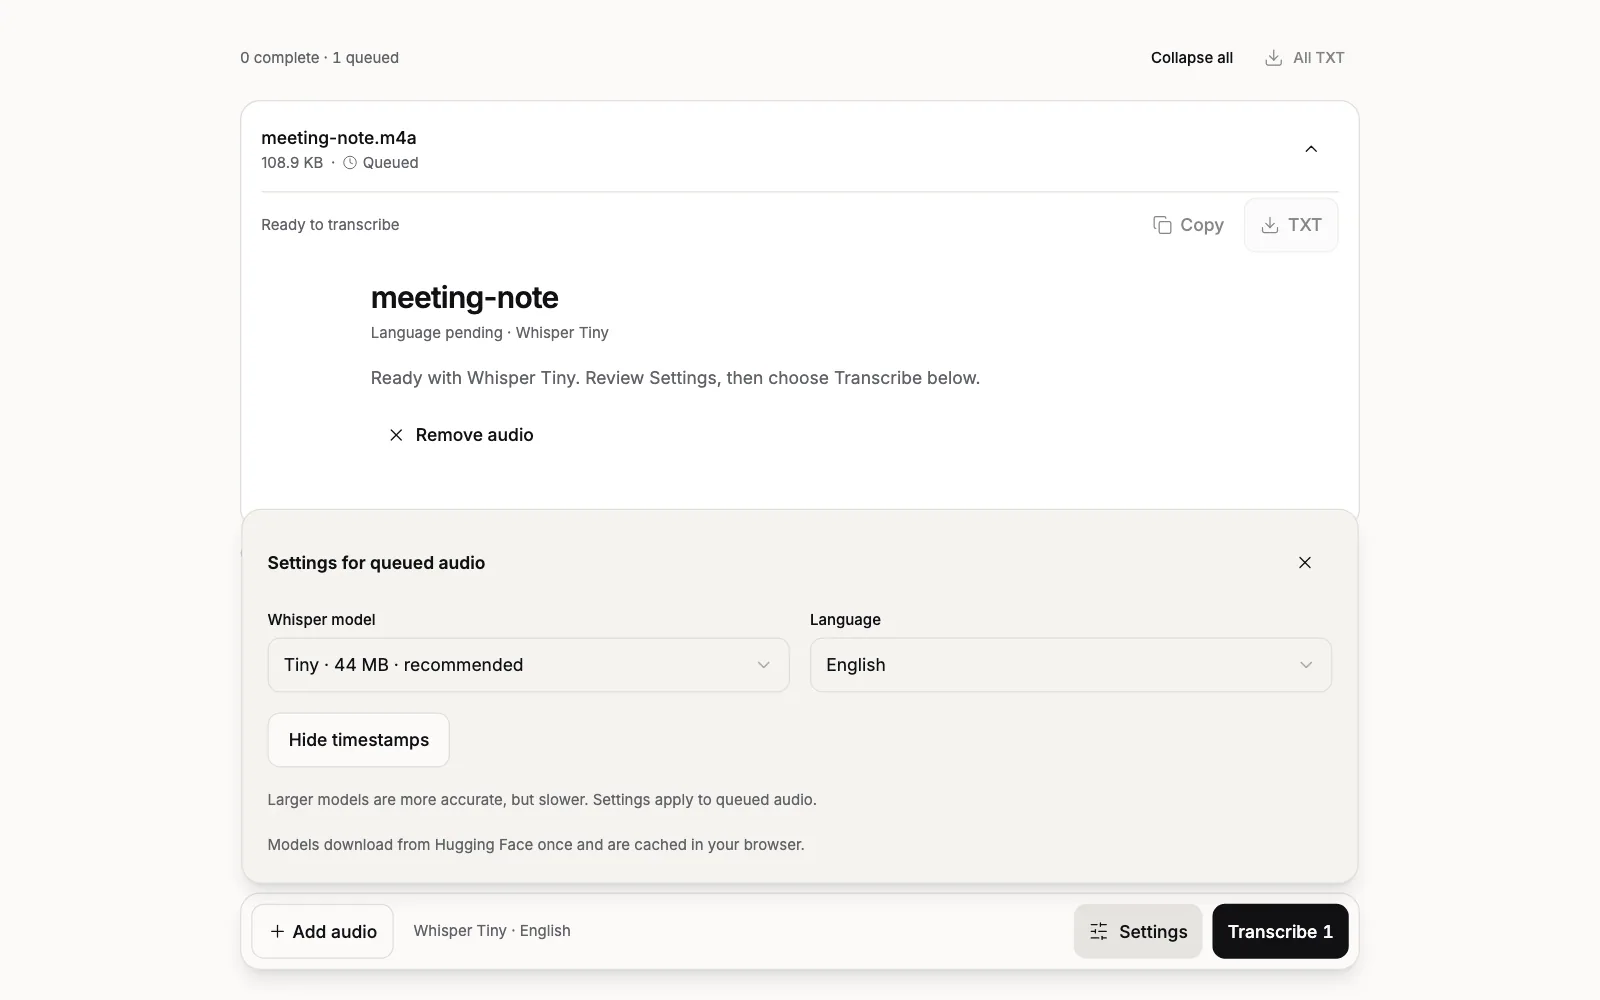This screenshot has height=1000, width=1600.
Task: Collapse the meeting-note.m4a card chevron
Action: (1311, 149)
